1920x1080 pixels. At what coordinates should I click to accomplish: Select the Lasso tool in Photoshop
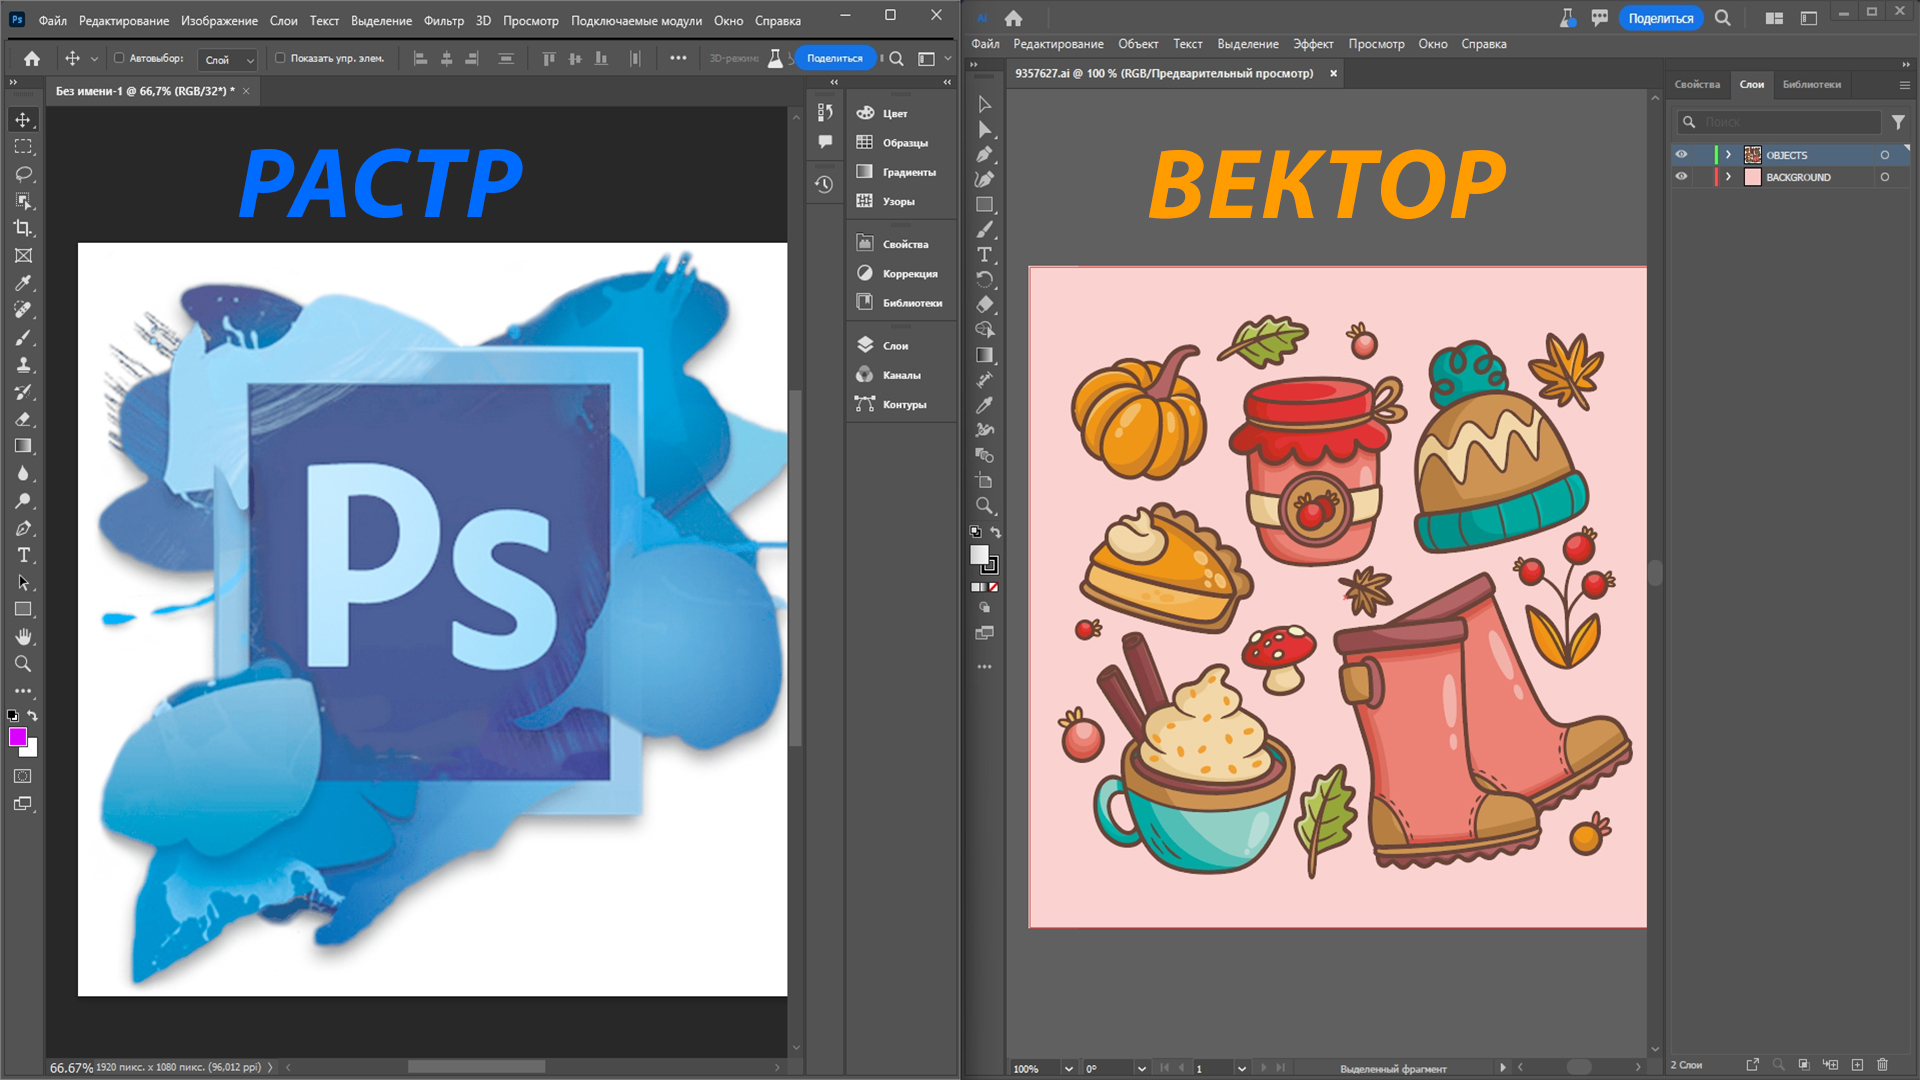pos(23,174)
